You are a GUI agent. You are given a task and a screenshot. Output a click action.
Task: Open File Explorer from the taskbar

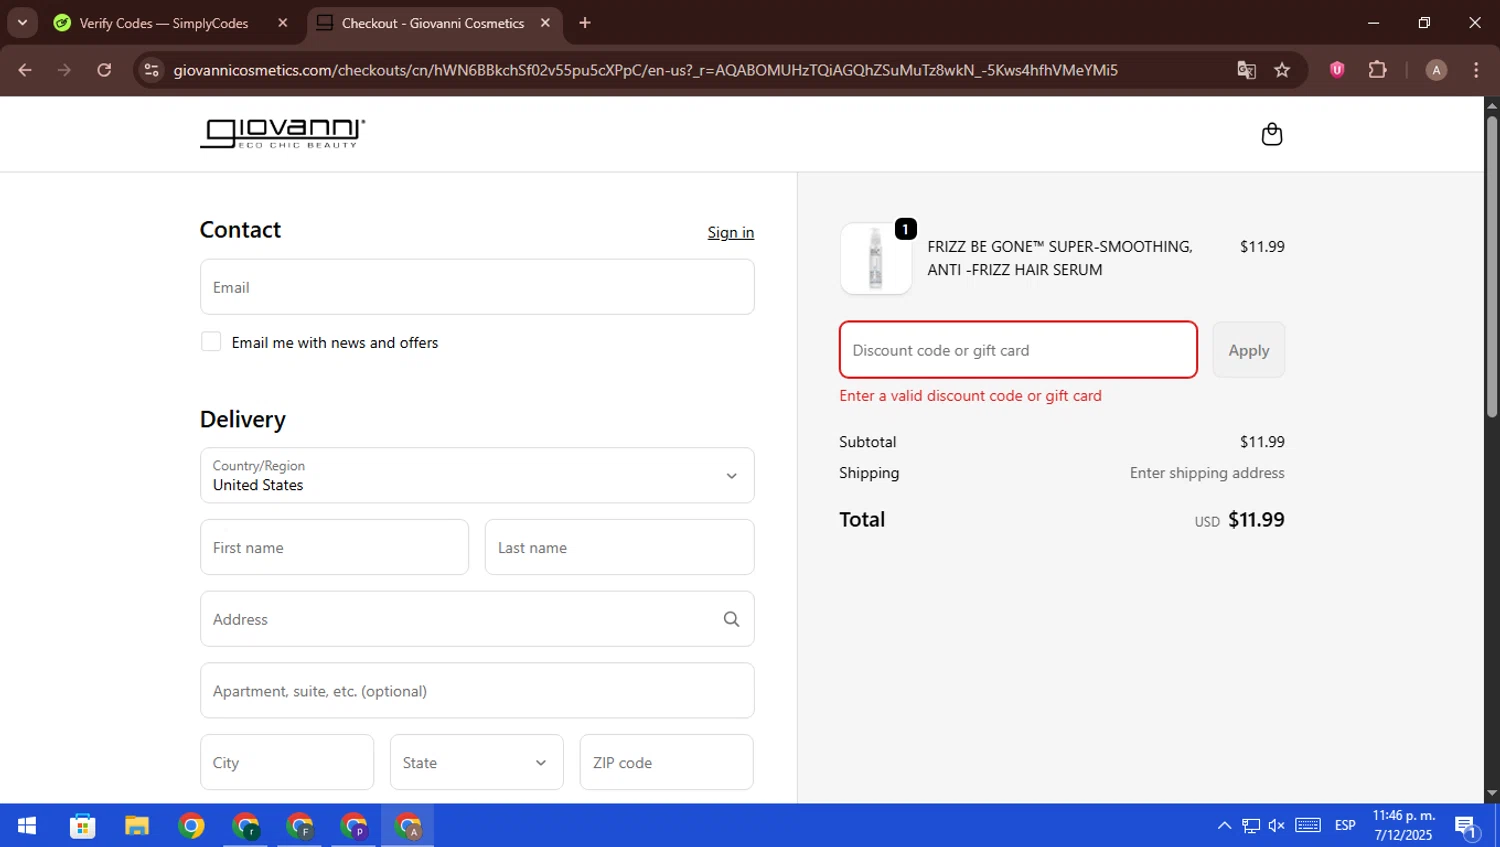pos(137,826)
